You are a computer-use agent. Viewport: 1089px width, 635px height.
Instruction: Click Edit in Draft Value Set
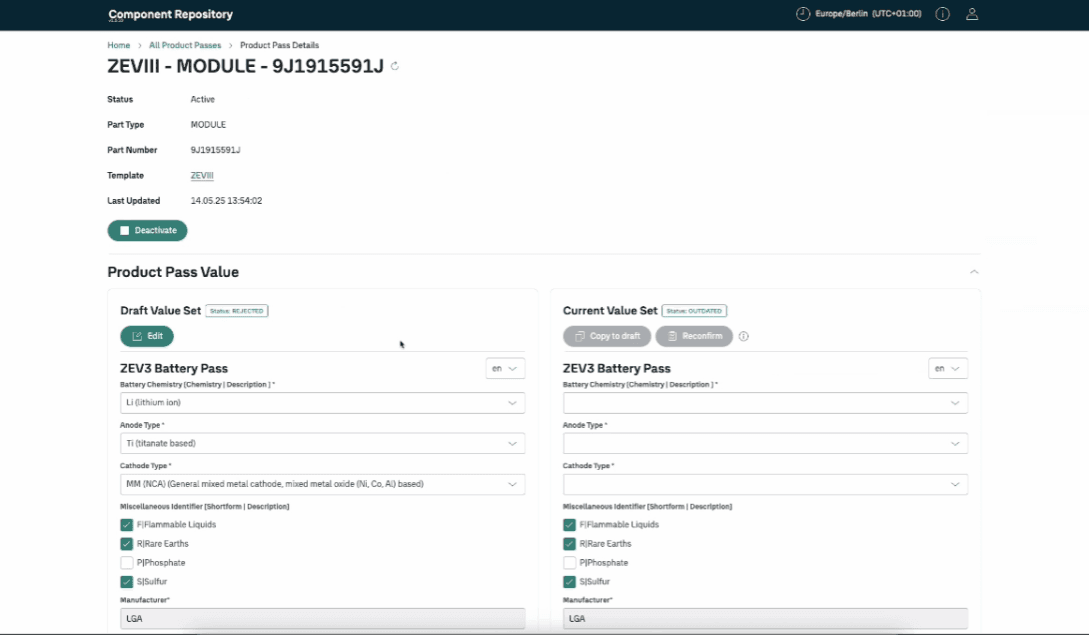(147, 336)
